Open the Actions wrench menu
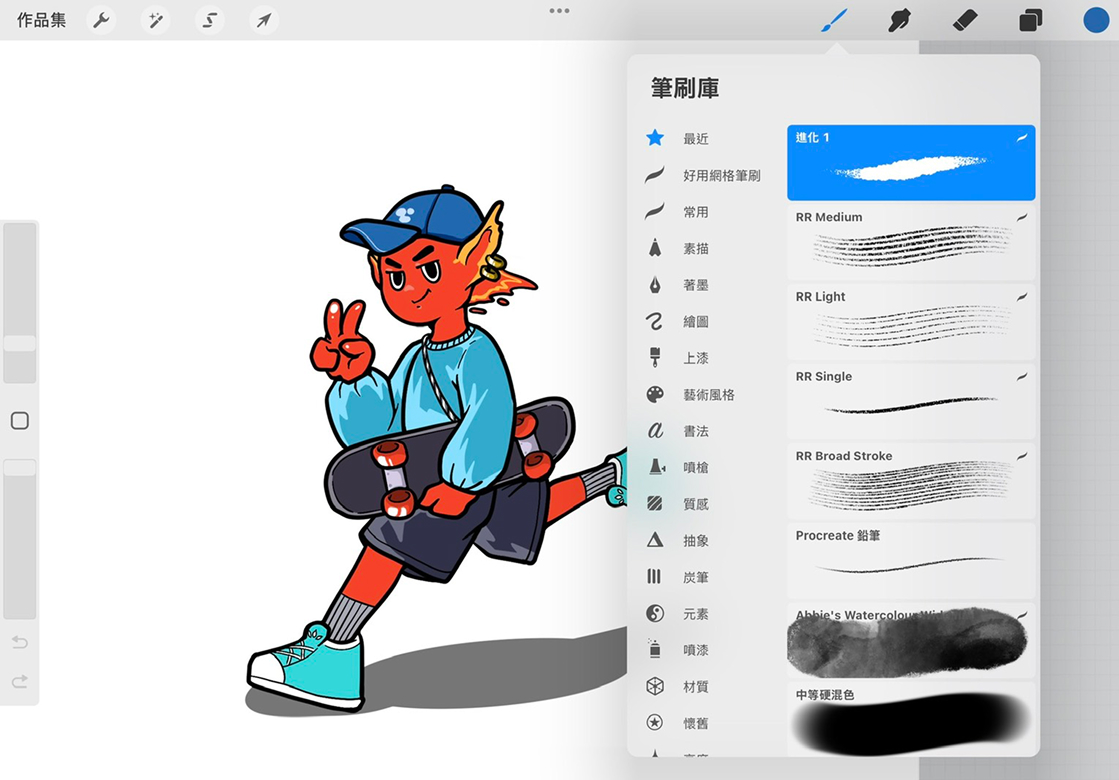Screen dimensions: 1119x780 pyautogui.click(x=101, y=20)
